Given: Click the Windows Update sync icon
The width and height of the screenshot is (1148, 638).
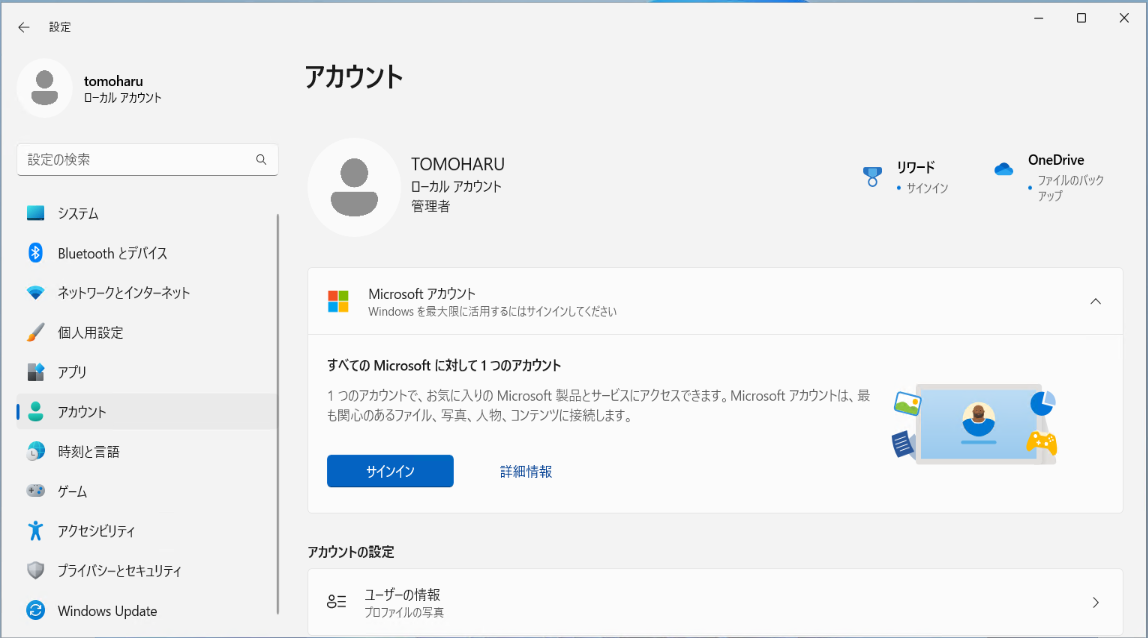Looking at the screenshot, I should coord(35,610).
